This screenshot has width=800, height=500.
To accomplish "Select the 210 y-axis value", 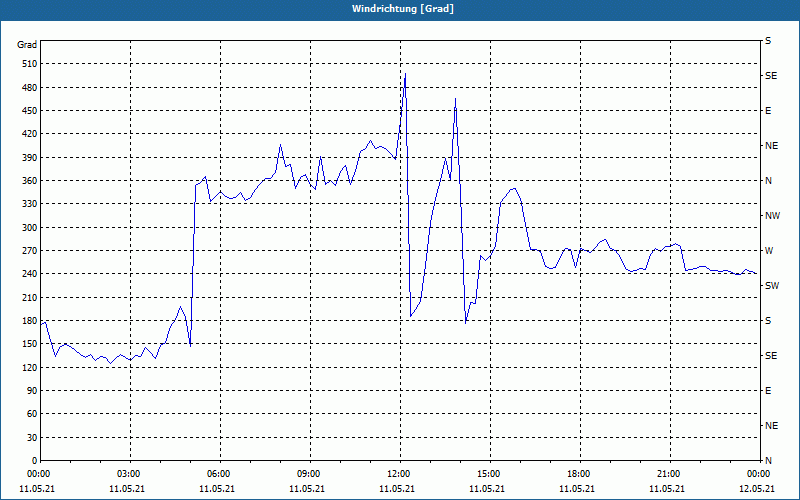I will coord(29,297).
